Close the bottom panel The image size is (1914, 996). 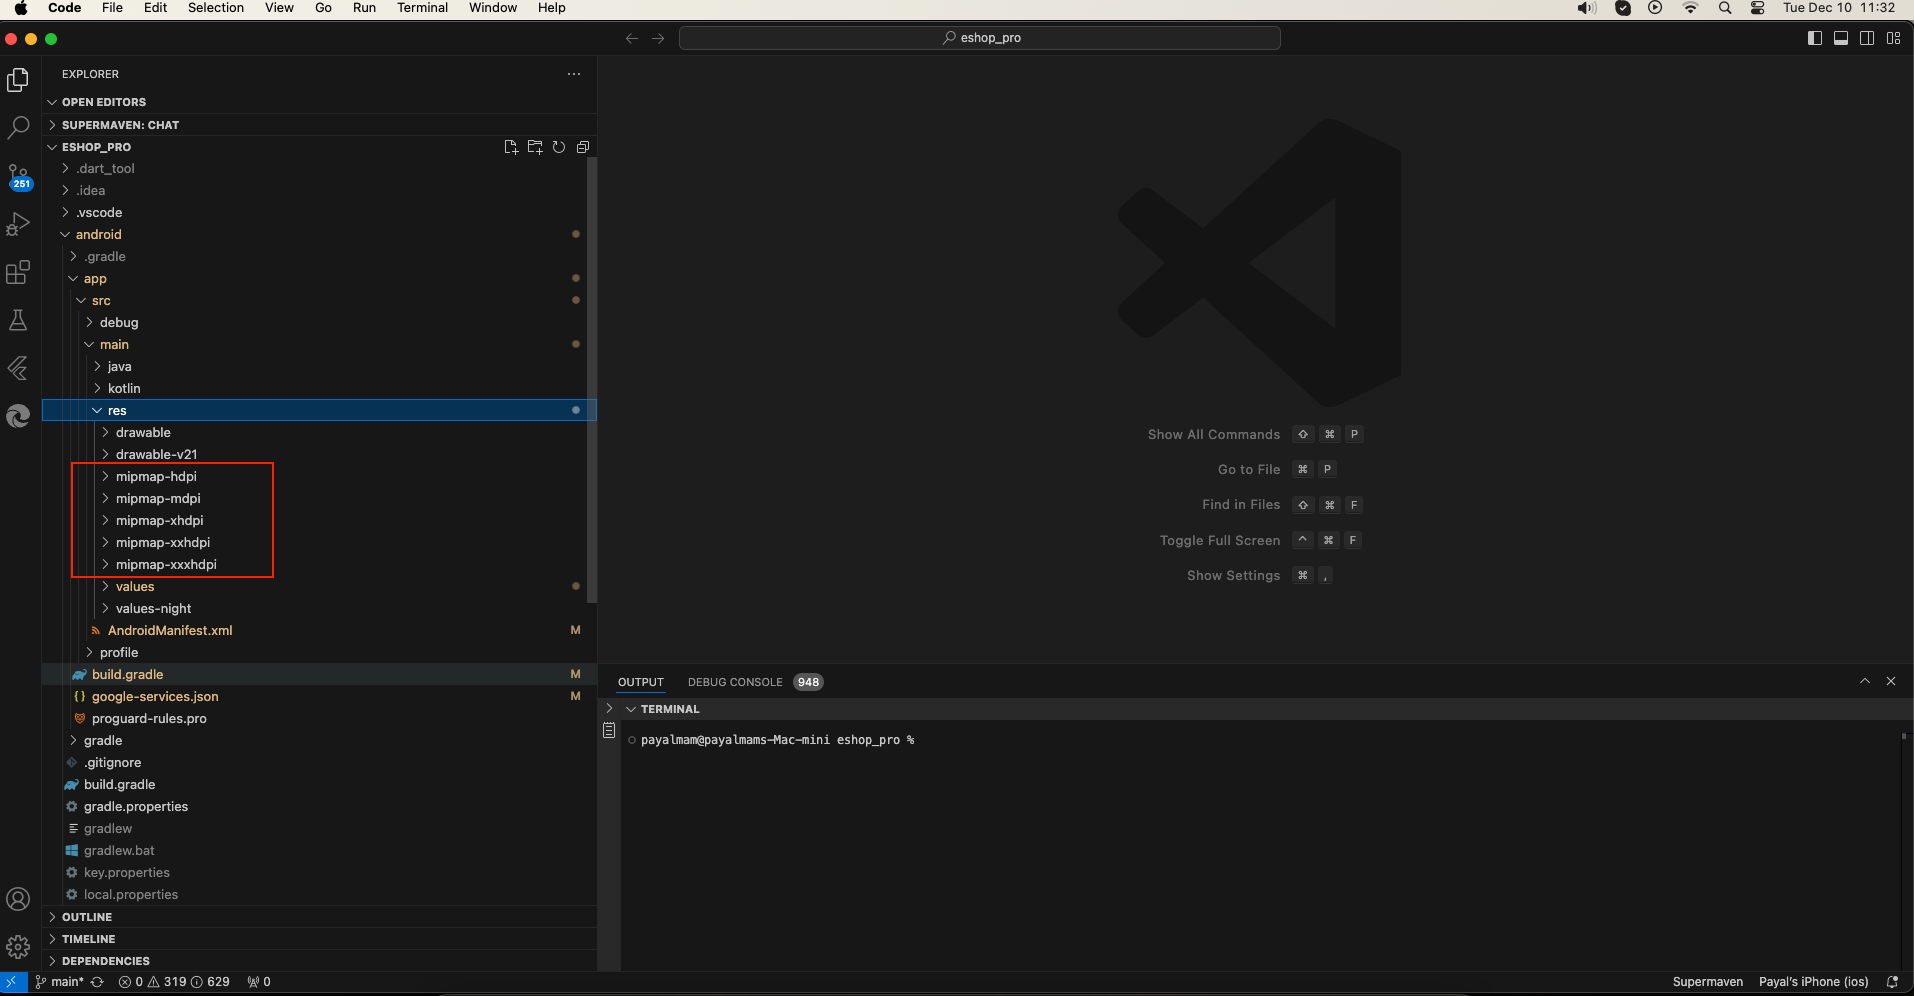[1891, 681]
